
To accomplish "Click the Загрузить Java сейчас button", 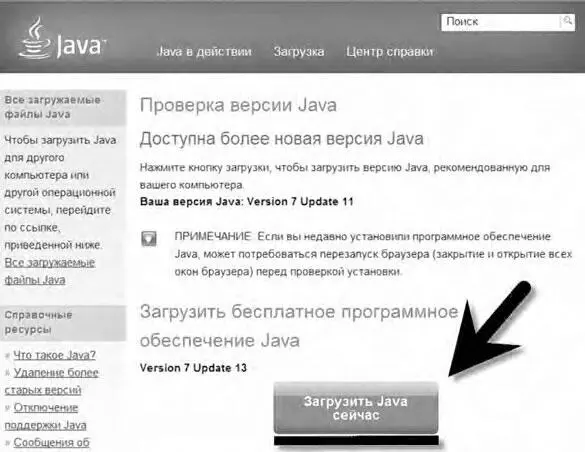I will point(356,408).
